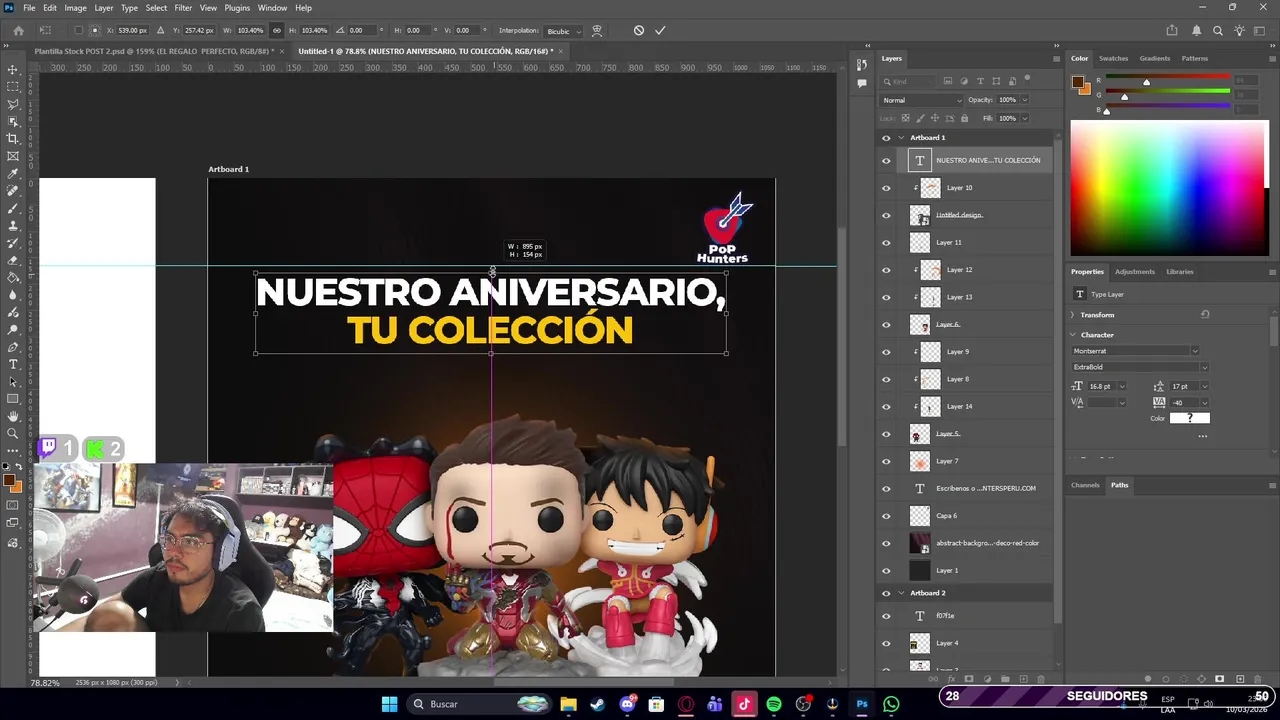
Task: Select the Rectangular Marquee tool
Action: click(x=13, y=87)
